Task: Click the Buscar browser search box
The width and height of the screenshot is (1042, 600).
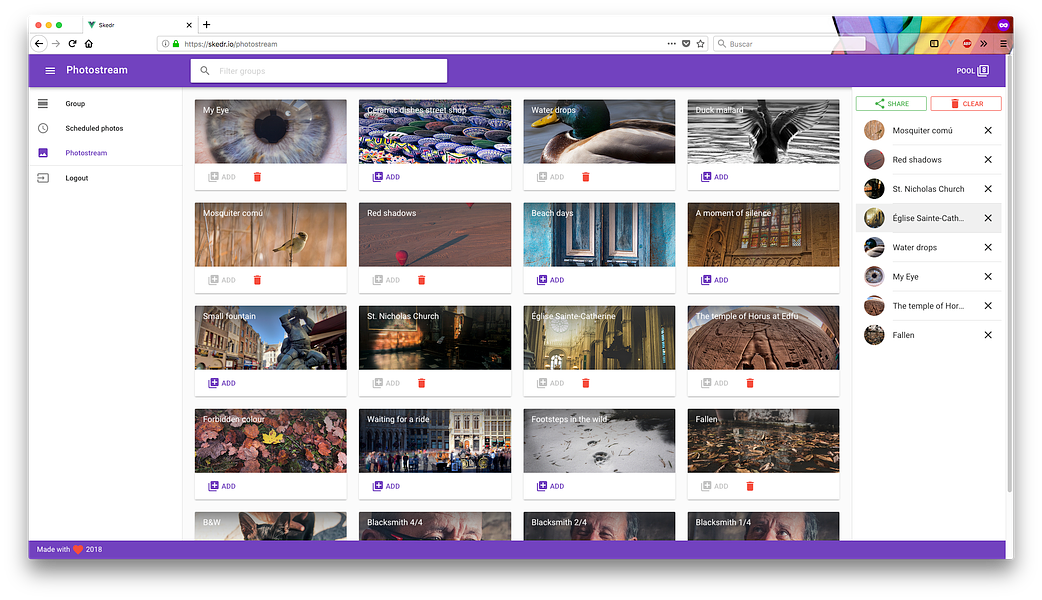Action: pyautogui.click(x=789, y=44)
